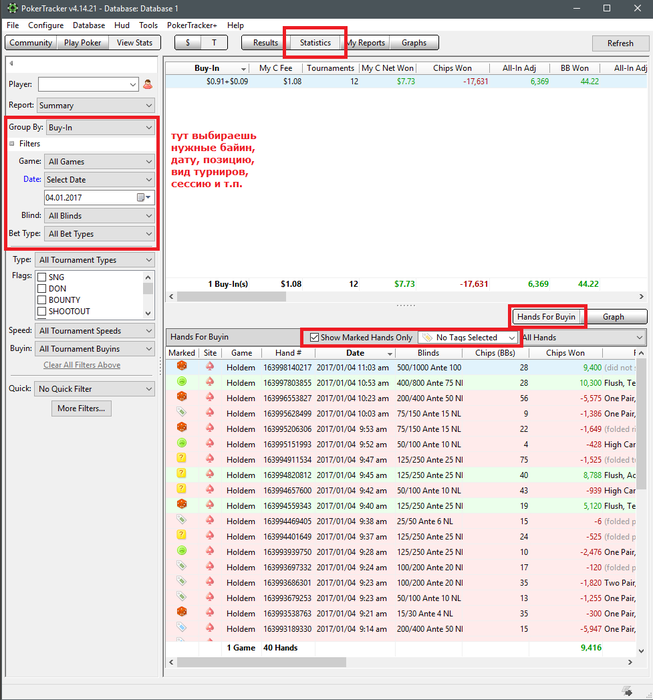Open the Configure menu

pos(46,25)
